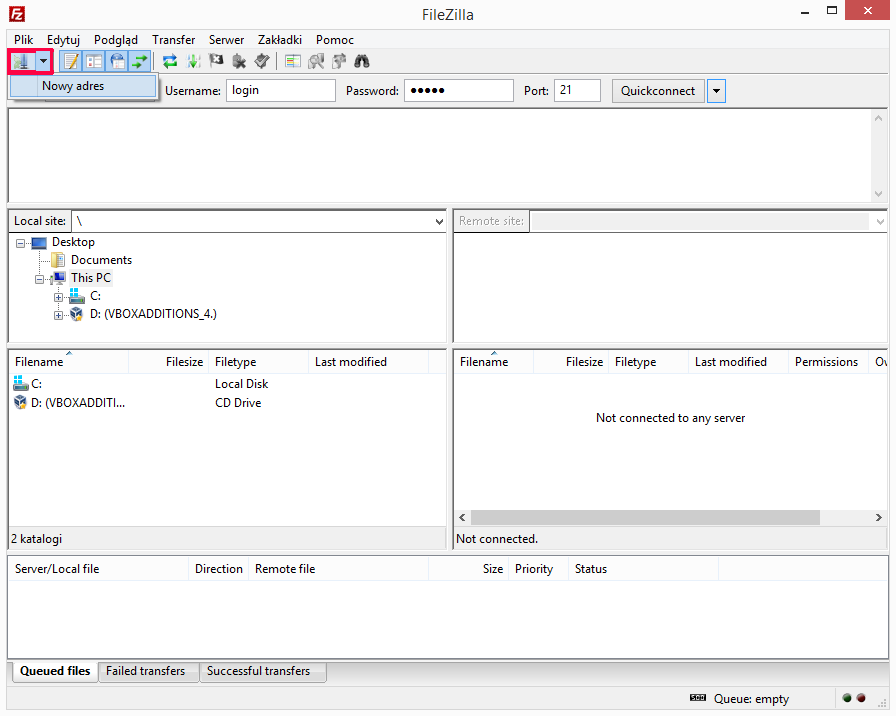Viewport: 896px width, 716px height.
Task: Expand the C: drive tree node
Action: [x=58, y=297]
